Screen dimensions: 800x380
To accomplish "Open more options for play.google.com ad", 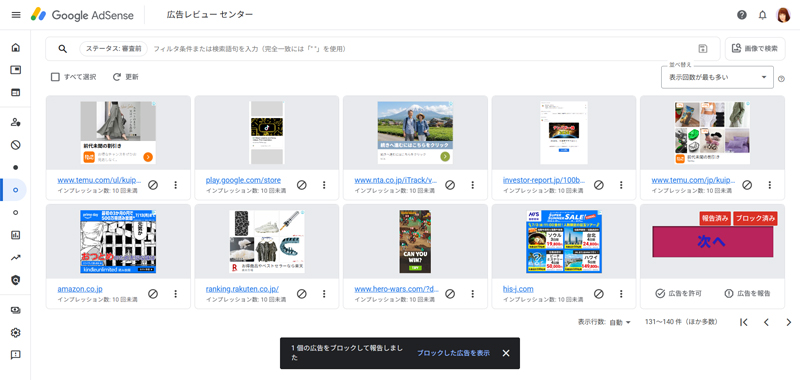I will point(324,185).
